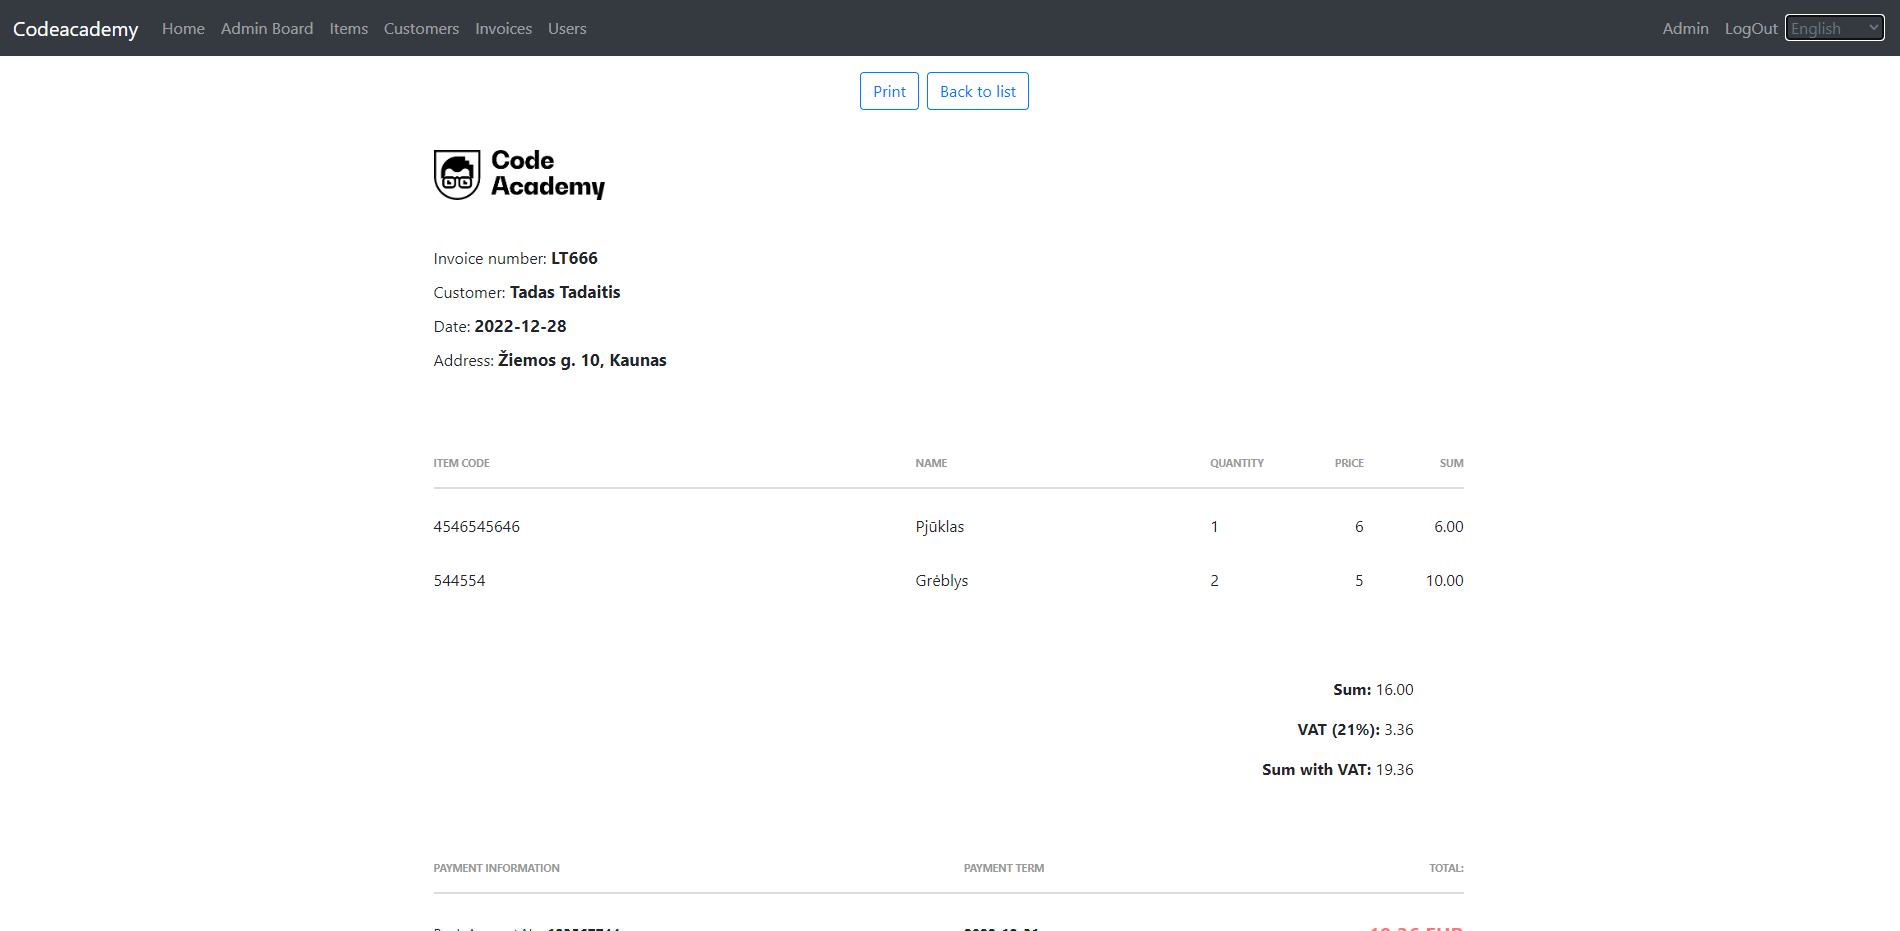Click the customer name Tadas Tadaitis
Viewport: 1900px width, 931px height.
point(565,292)
